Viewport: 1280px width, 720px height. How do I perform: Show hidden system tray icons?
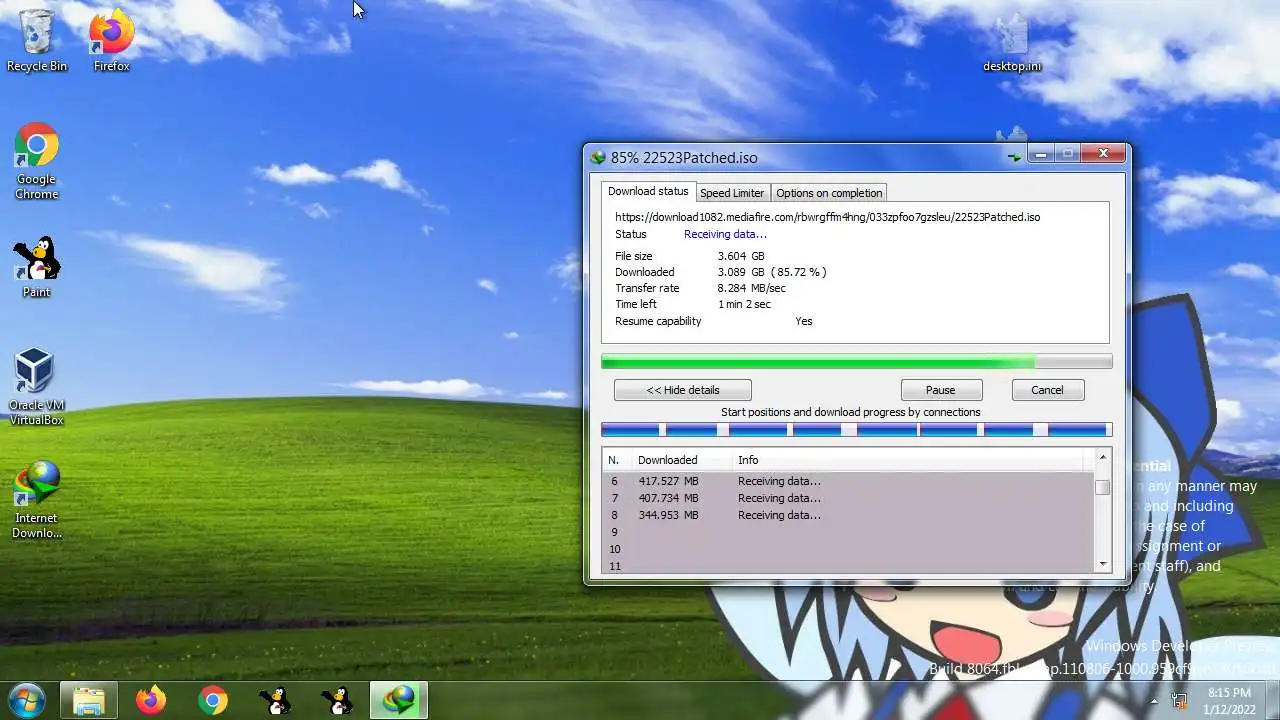coord(1154,700)
